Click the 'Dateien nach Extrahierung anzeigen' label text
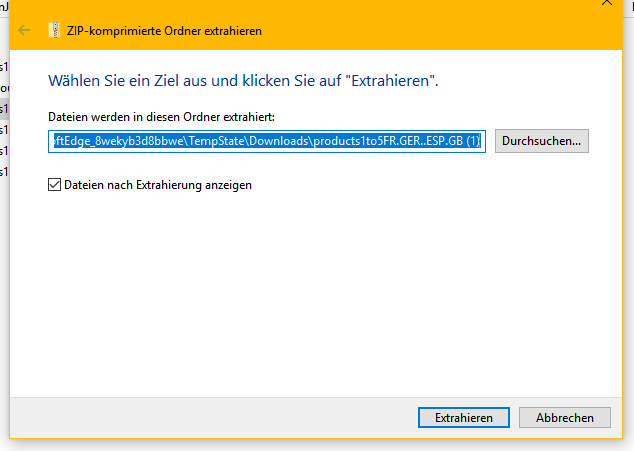Screen dimensions: 634x451 point(157,185)
